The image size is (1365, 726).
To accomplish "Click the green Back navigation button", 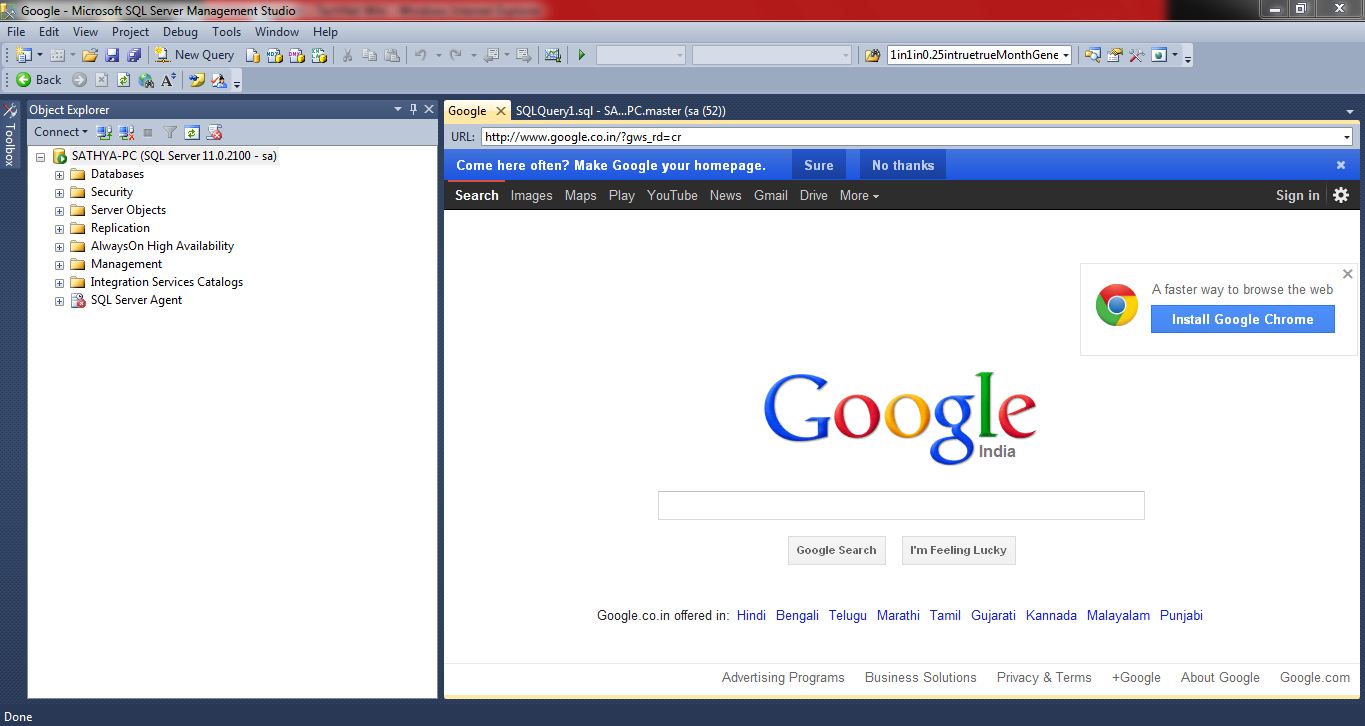I will 39,80.
